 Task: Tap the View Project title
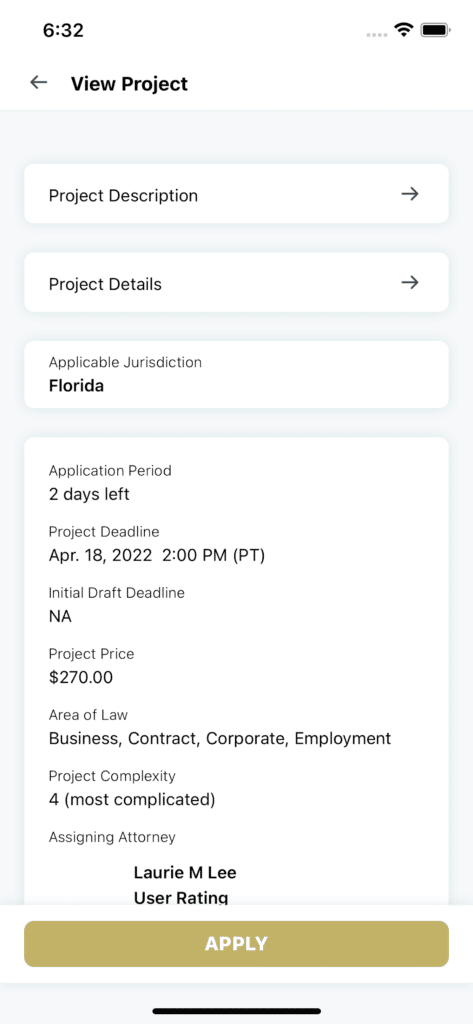pyautogui.click(x=129, y=84)
